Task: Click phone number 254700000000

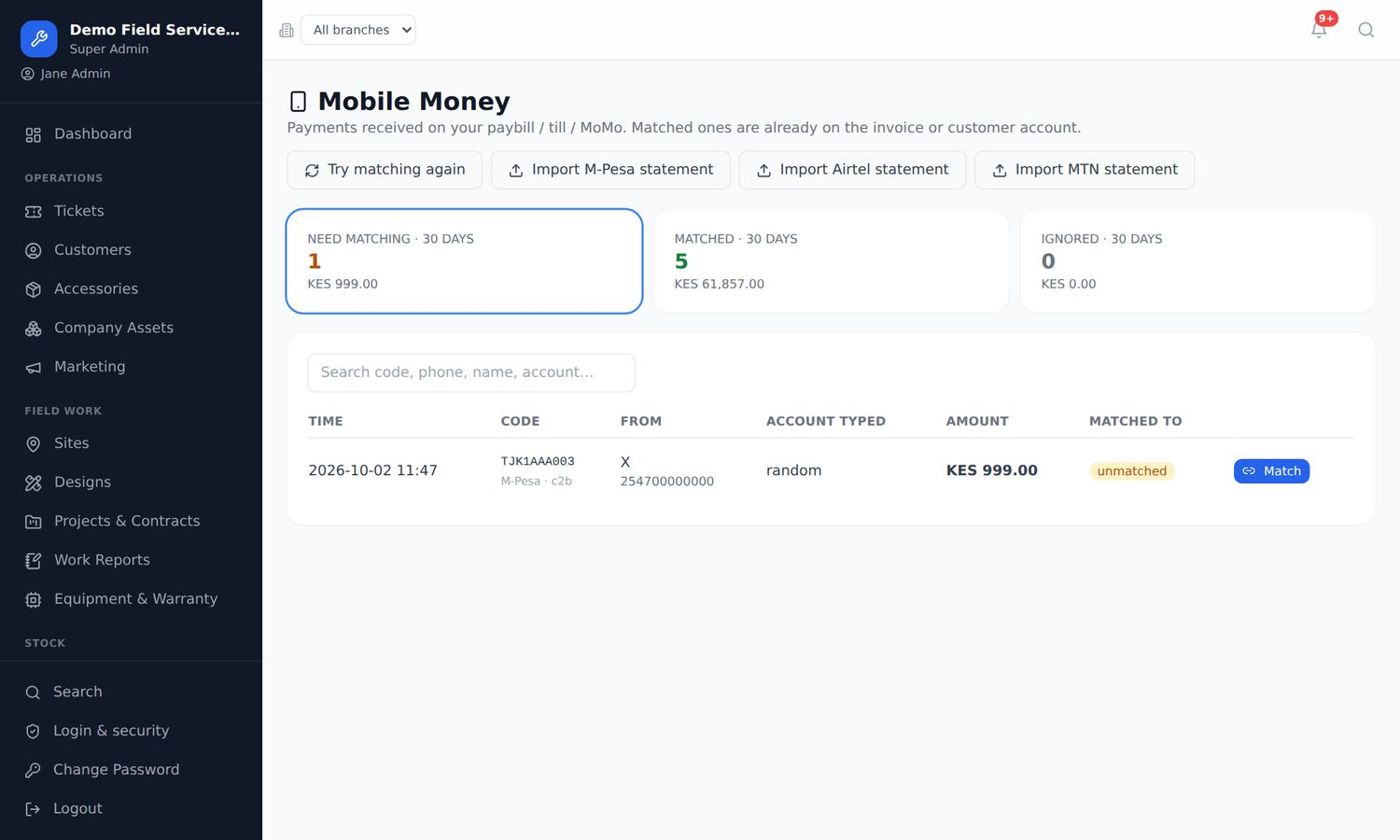Action: point(667,482)
